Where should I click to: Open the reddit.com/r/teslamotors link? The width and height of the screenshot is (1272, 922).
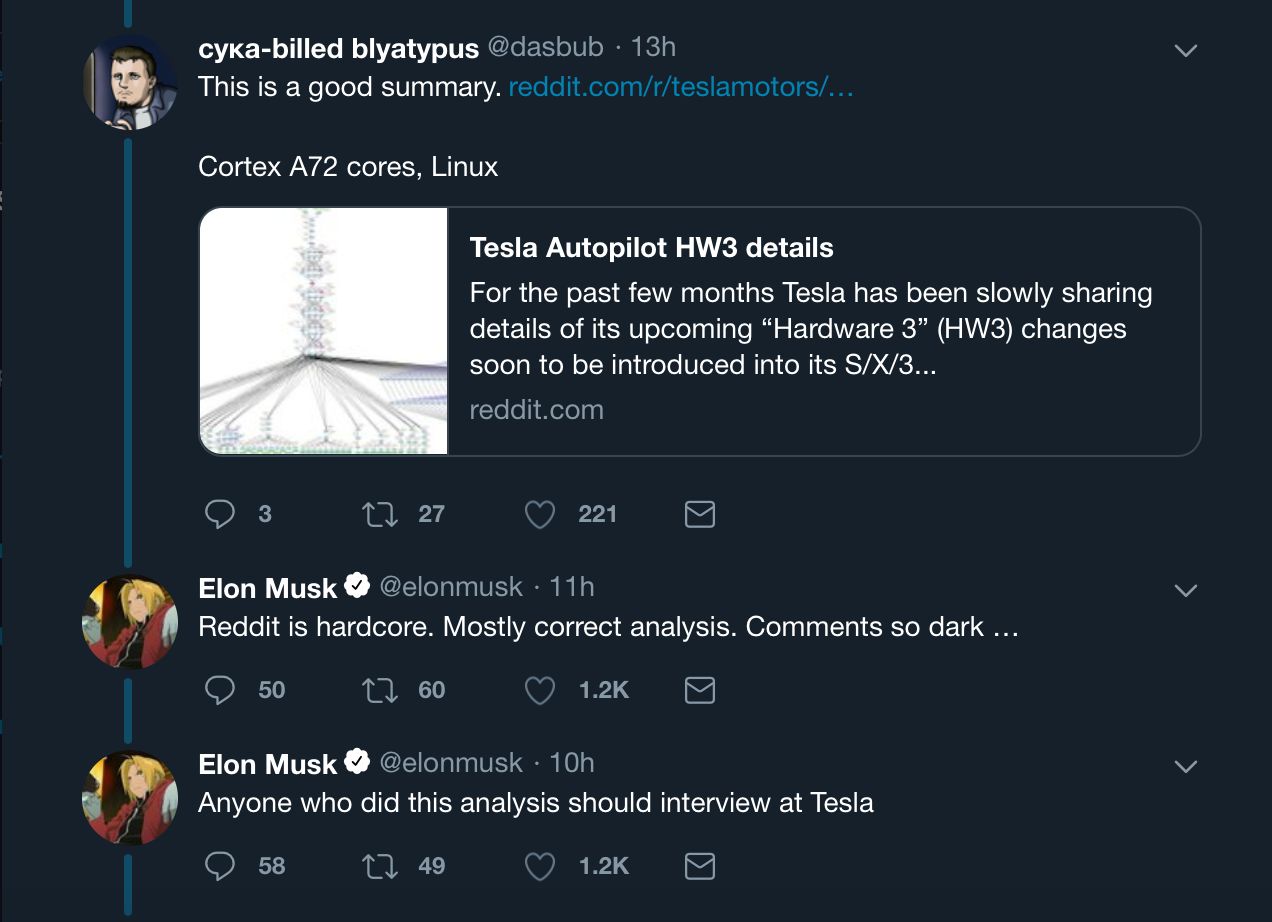[x=681, y=88]
